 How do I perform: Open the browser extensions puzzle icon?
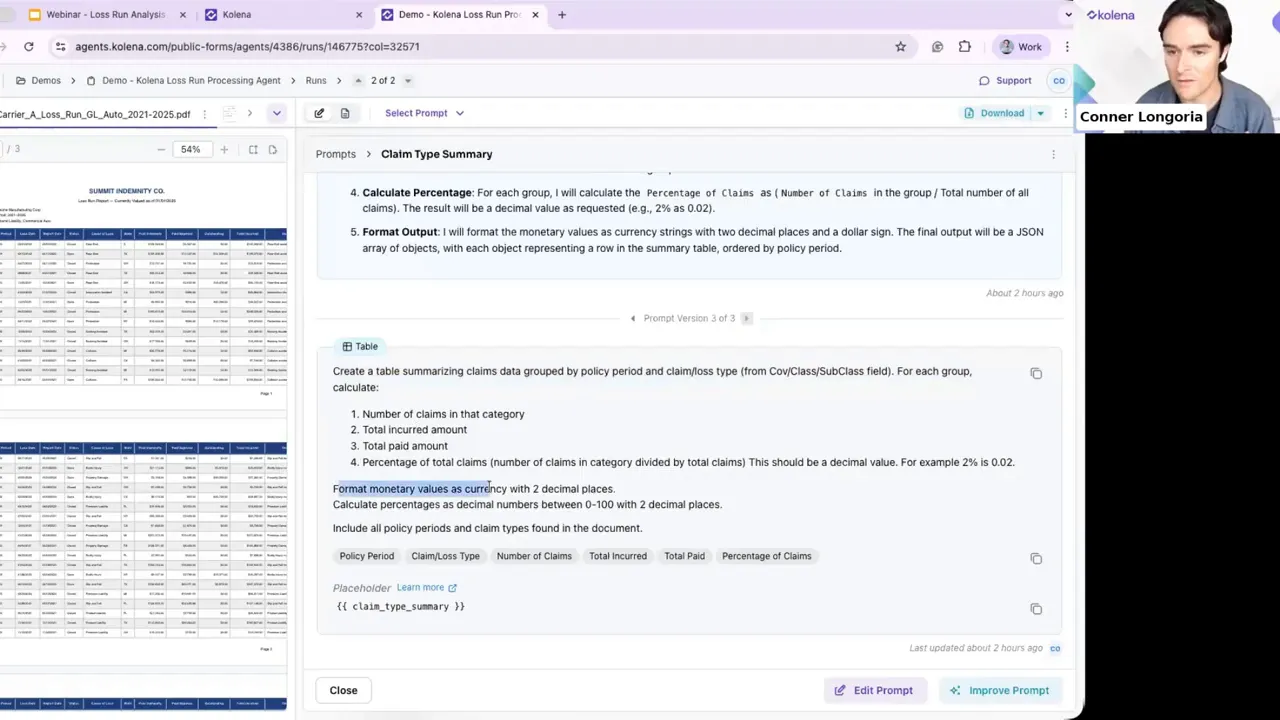tap(964, 46)
